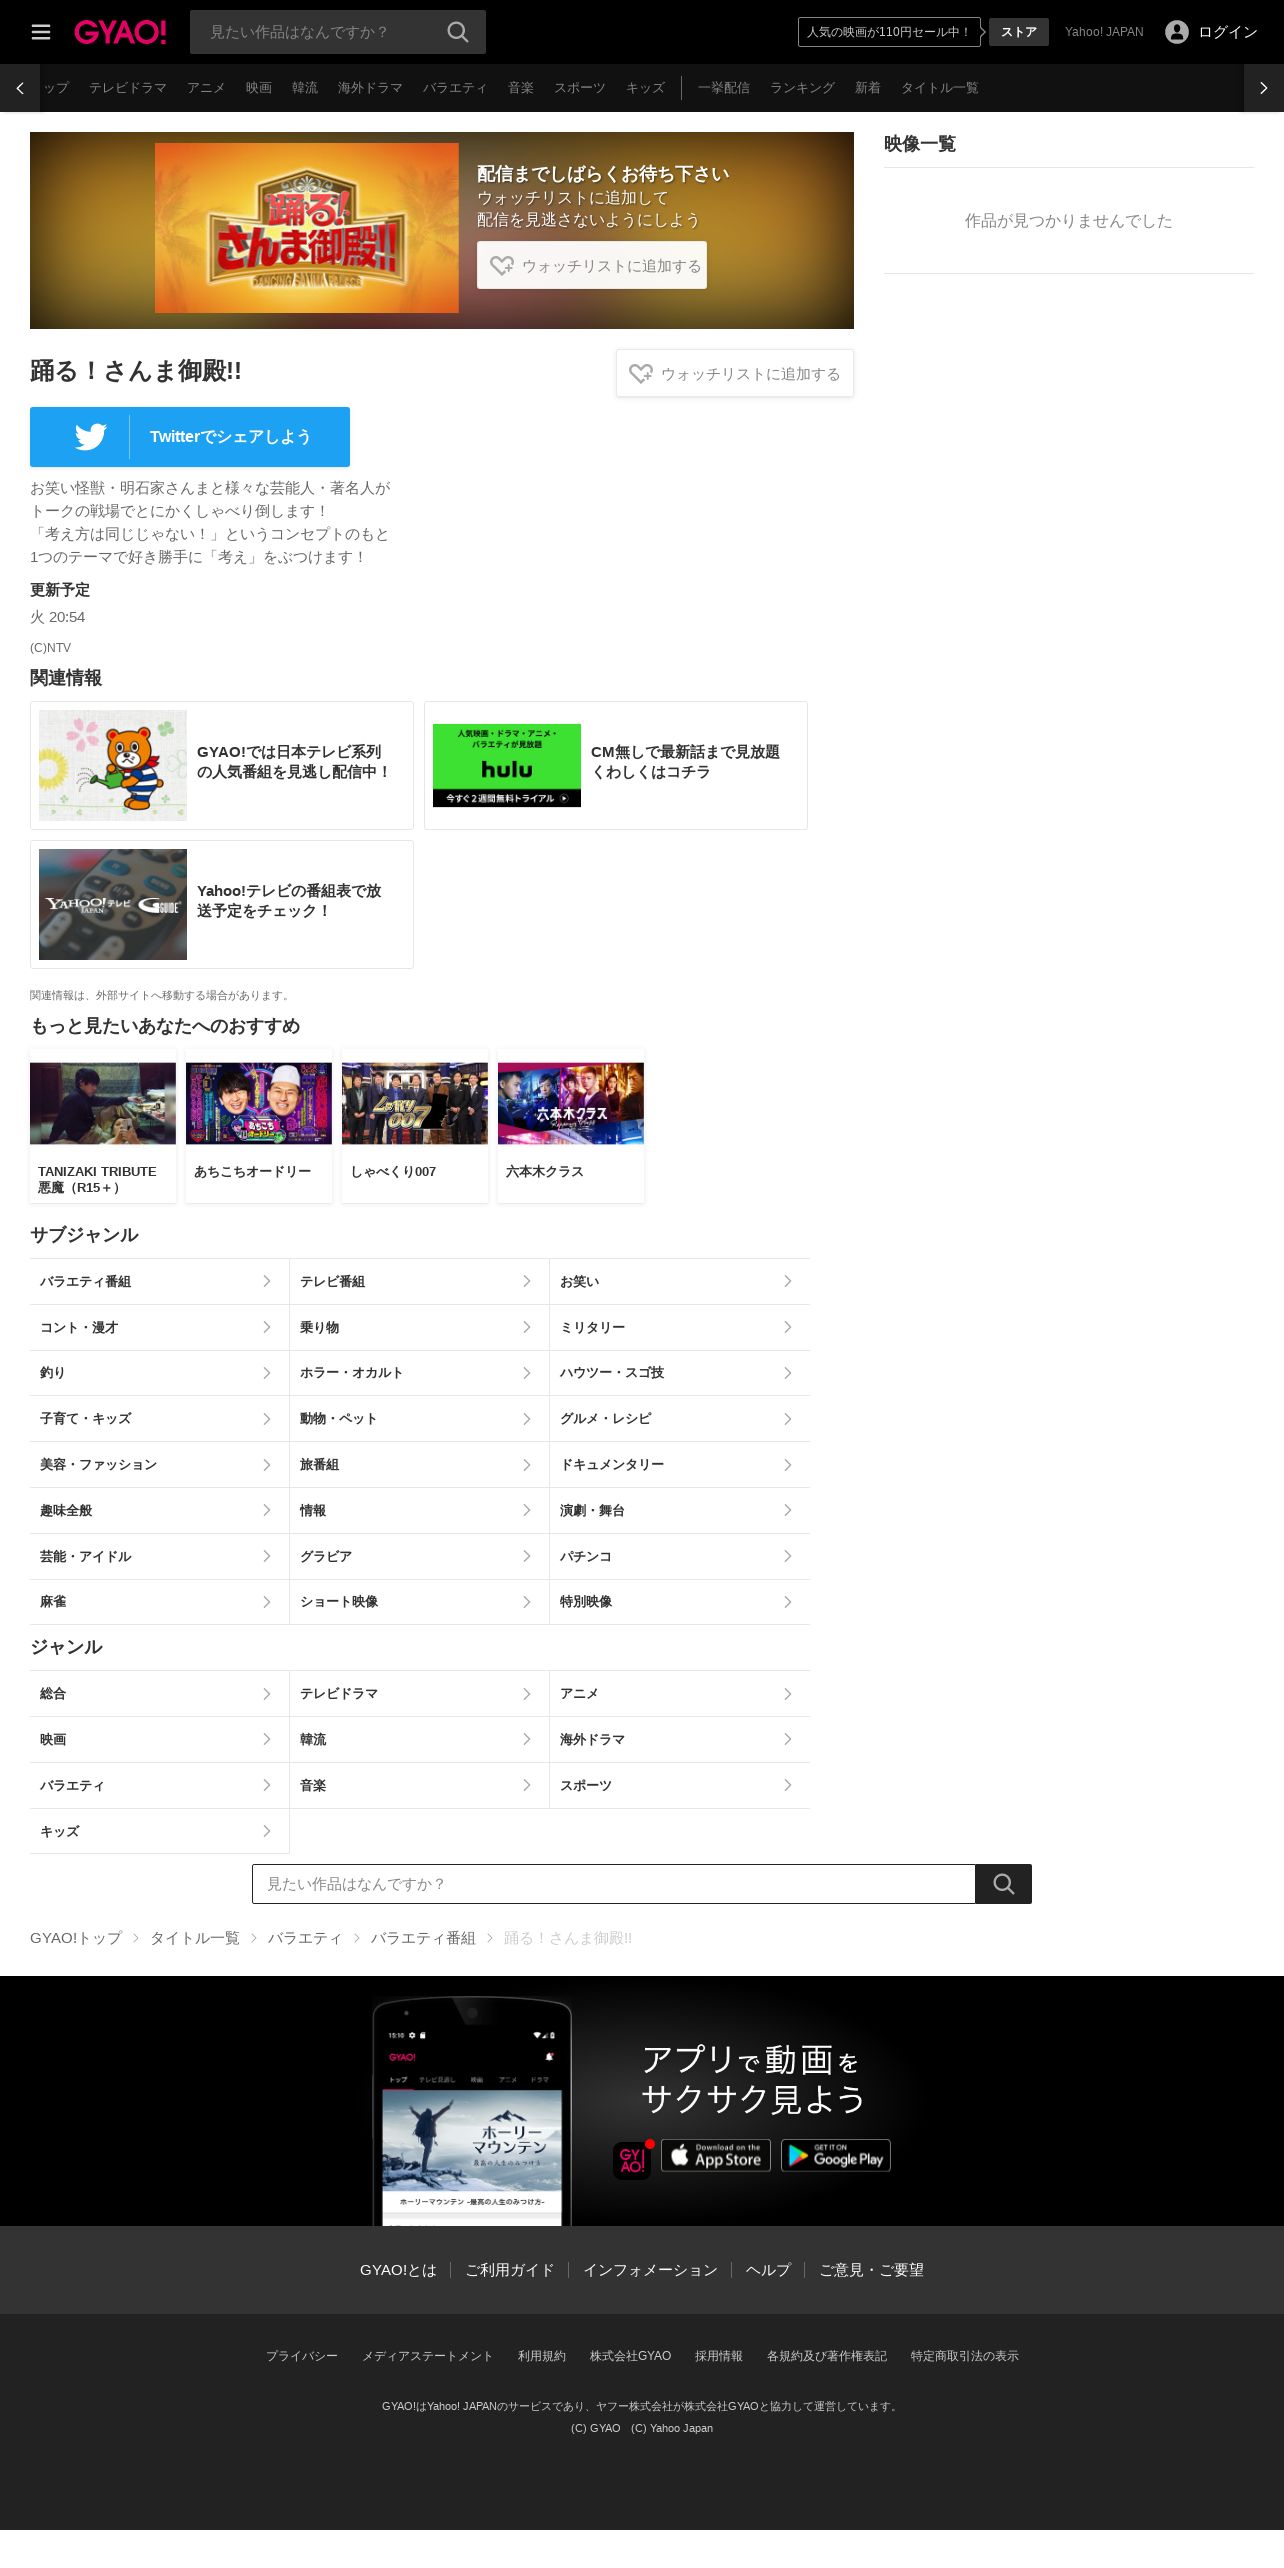
Task: Click the Twitter bird icon
Action: coord(90,436)
